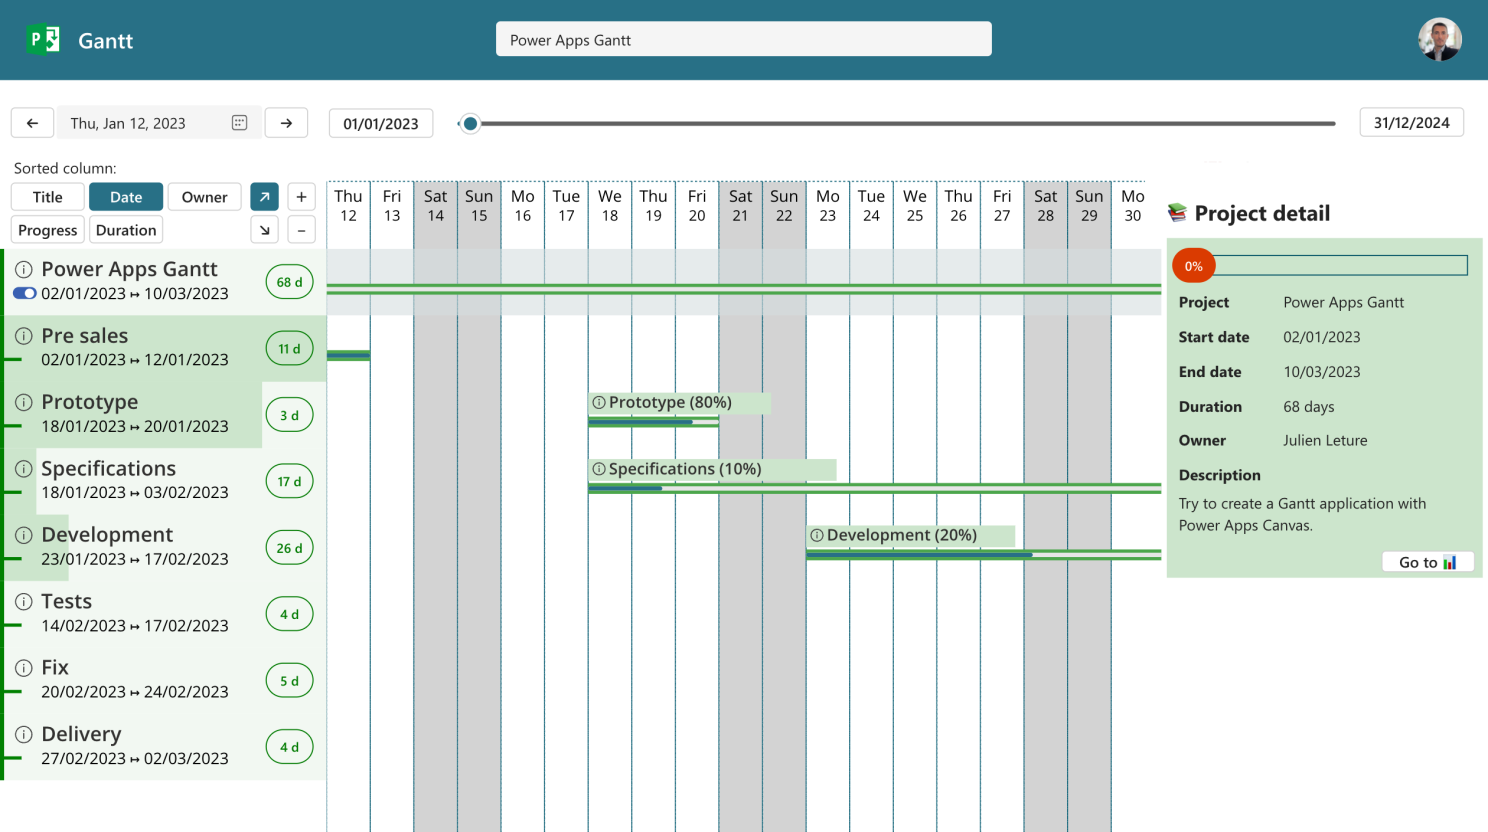This screenshot has width=1488, height=832.
Task: Focus the Power Apps Gantt search field
Action: [x=744, y=40]
